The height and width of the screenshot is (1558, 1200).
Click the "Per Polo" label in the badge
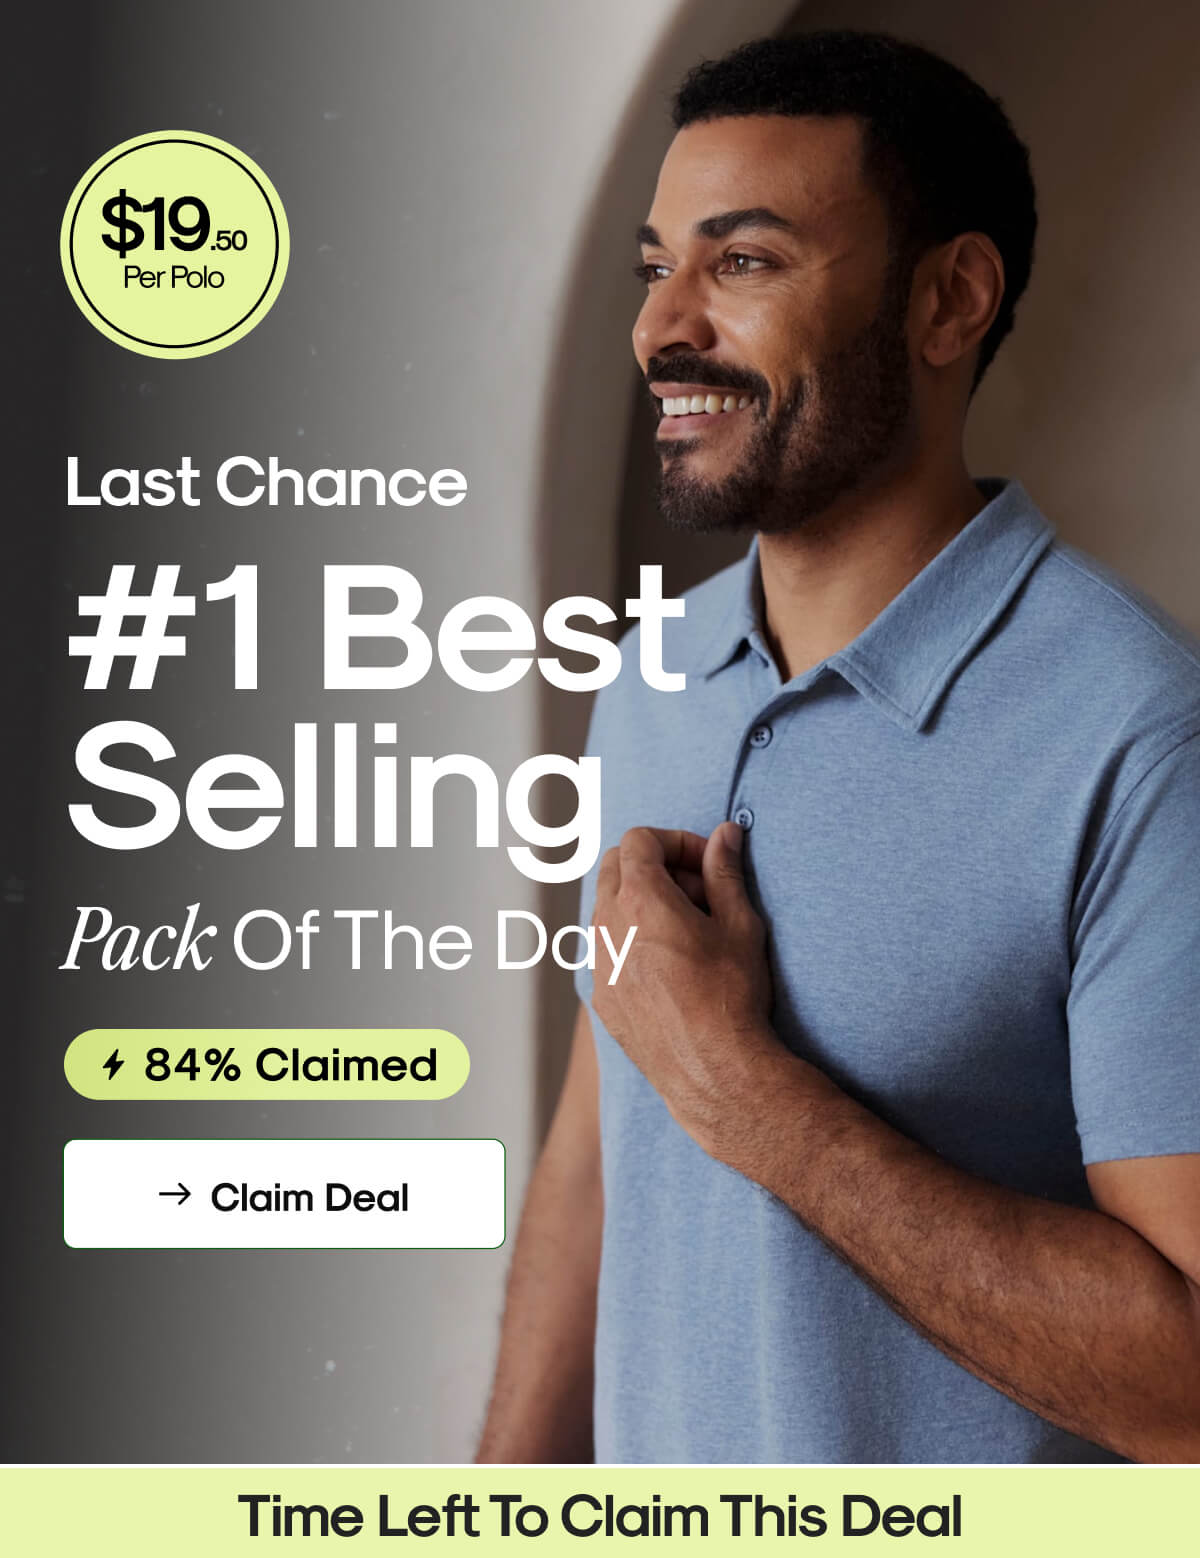pos(174,277)
